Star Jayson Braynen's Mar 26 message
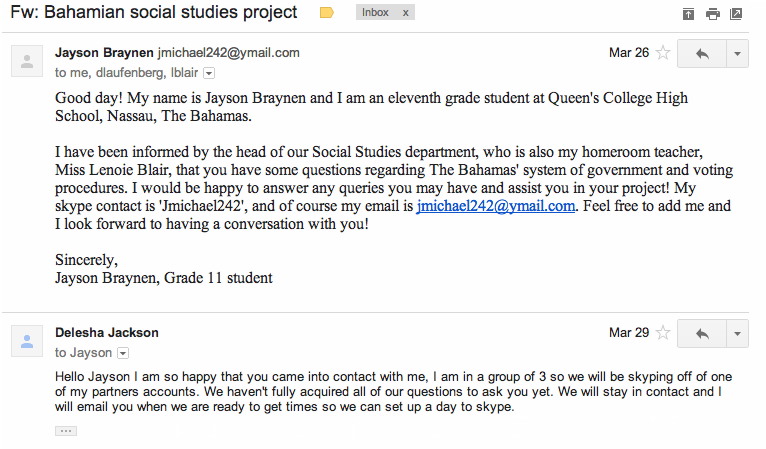Screen dimensions: 766x449 [663, 53]
